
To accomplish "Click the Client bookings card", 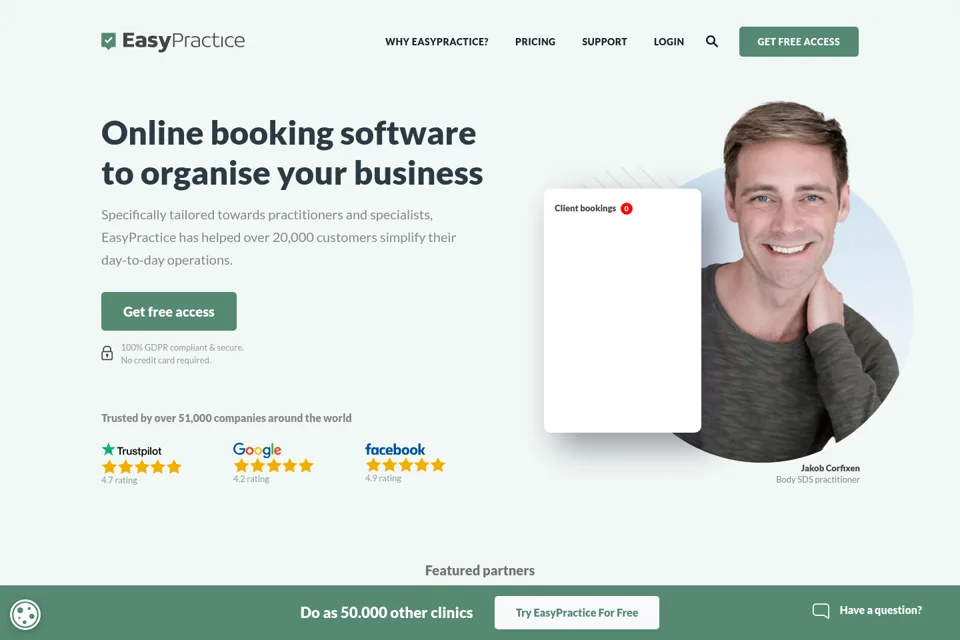I will click(622, 311).
